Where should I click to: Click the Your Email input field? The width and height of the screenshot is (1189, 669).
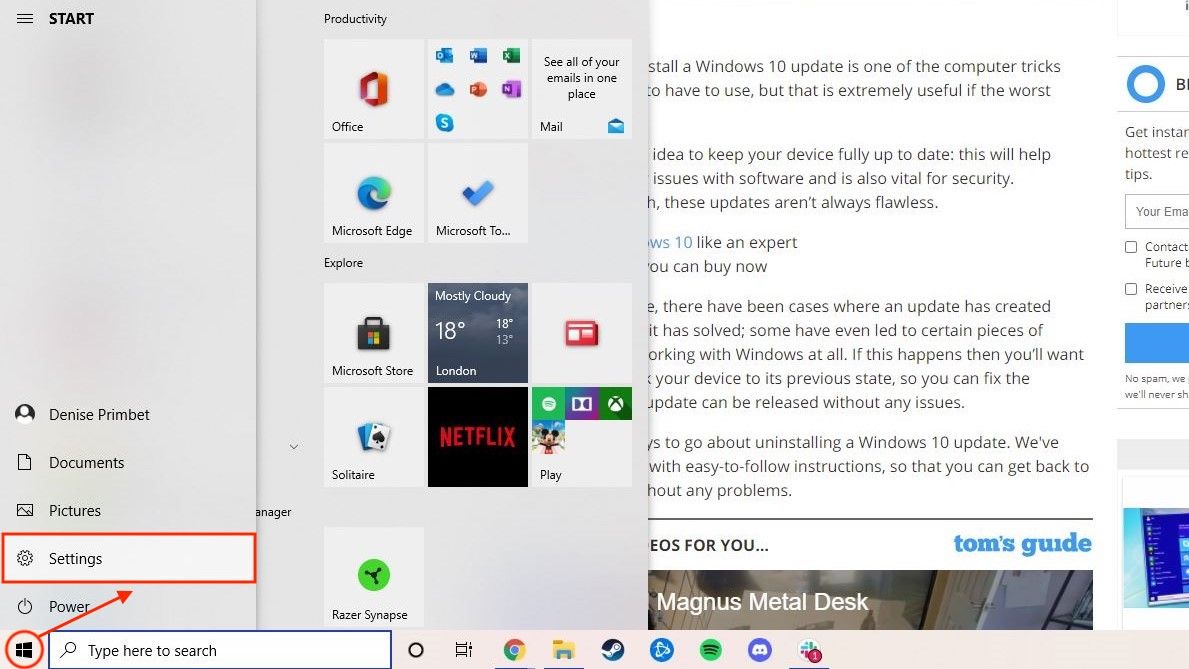click(1165, 211)
